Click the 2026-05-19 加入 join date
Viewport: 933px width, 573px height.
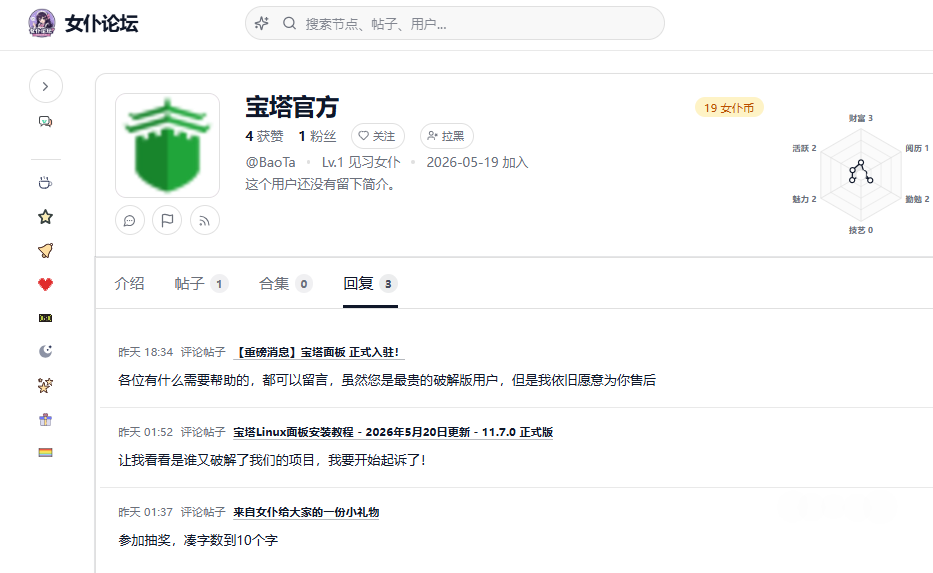pyautogui.click(x=477, y=162)
